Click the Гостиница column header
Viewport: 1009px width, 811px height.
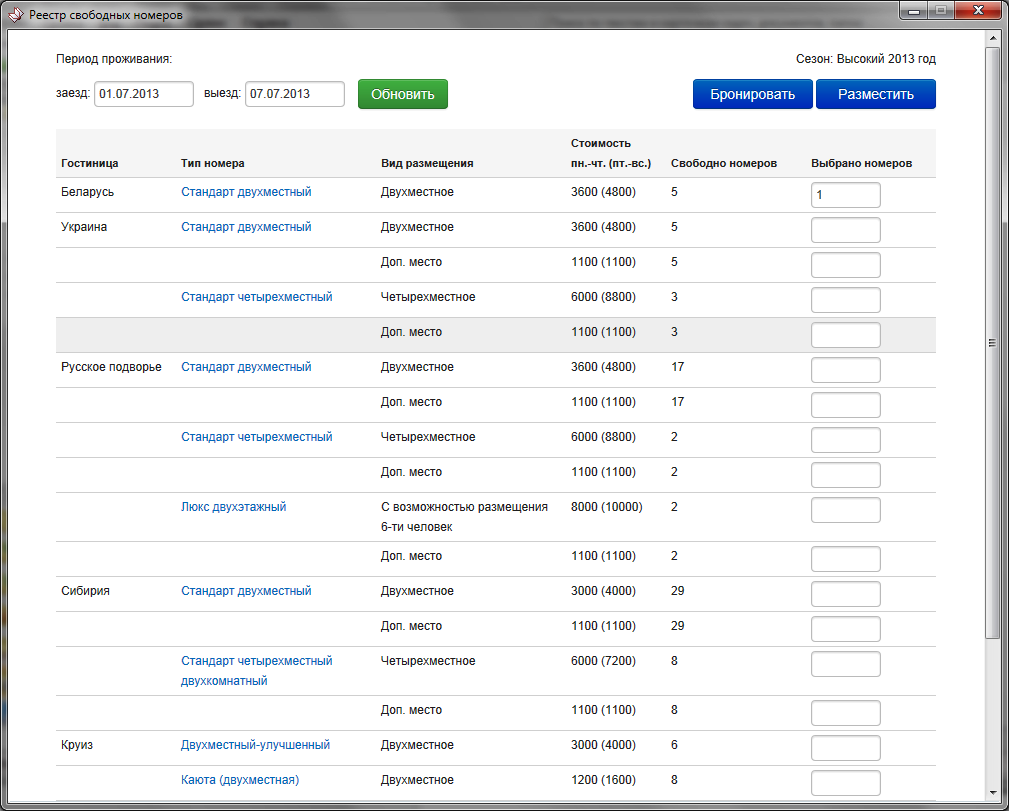coord(89,163)
